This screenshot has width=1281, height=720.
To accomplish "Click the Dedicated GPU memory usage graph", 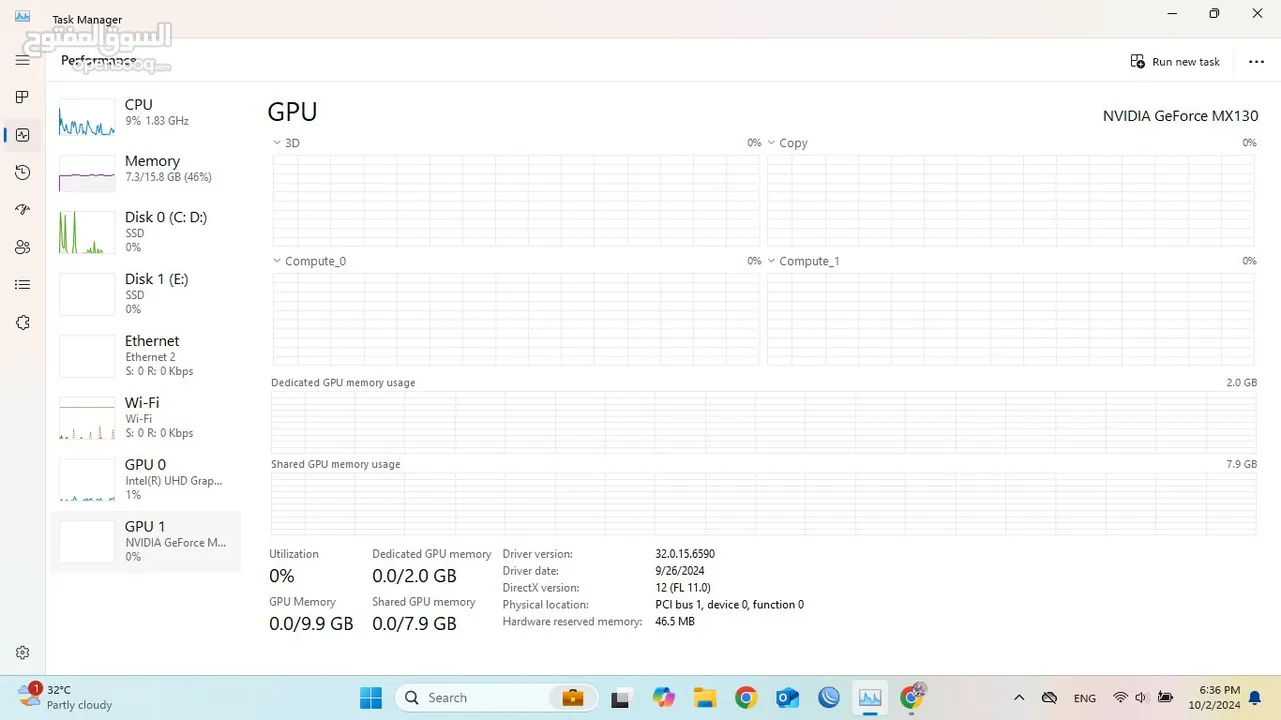I will click(764, 423).
